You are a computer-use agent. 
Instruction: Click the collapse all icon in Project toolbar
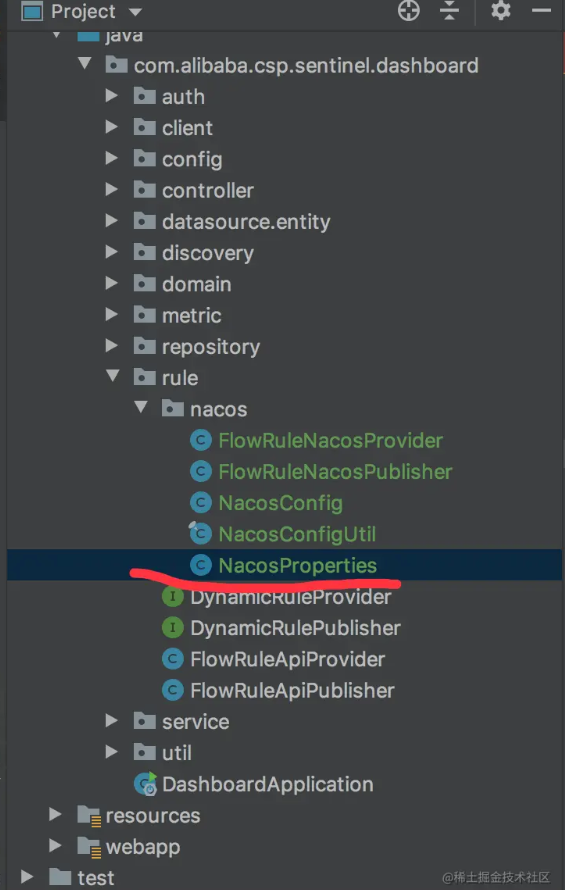pyautogui.click(x=449, y=11)
